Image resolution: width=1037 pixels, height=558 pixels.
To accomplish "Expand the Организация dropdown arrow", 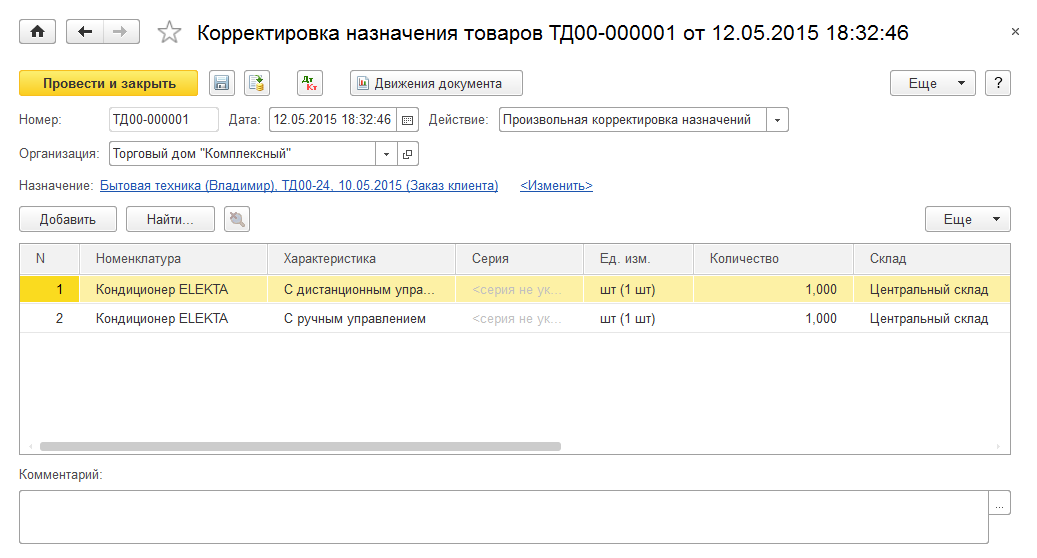I will point(387,154).
